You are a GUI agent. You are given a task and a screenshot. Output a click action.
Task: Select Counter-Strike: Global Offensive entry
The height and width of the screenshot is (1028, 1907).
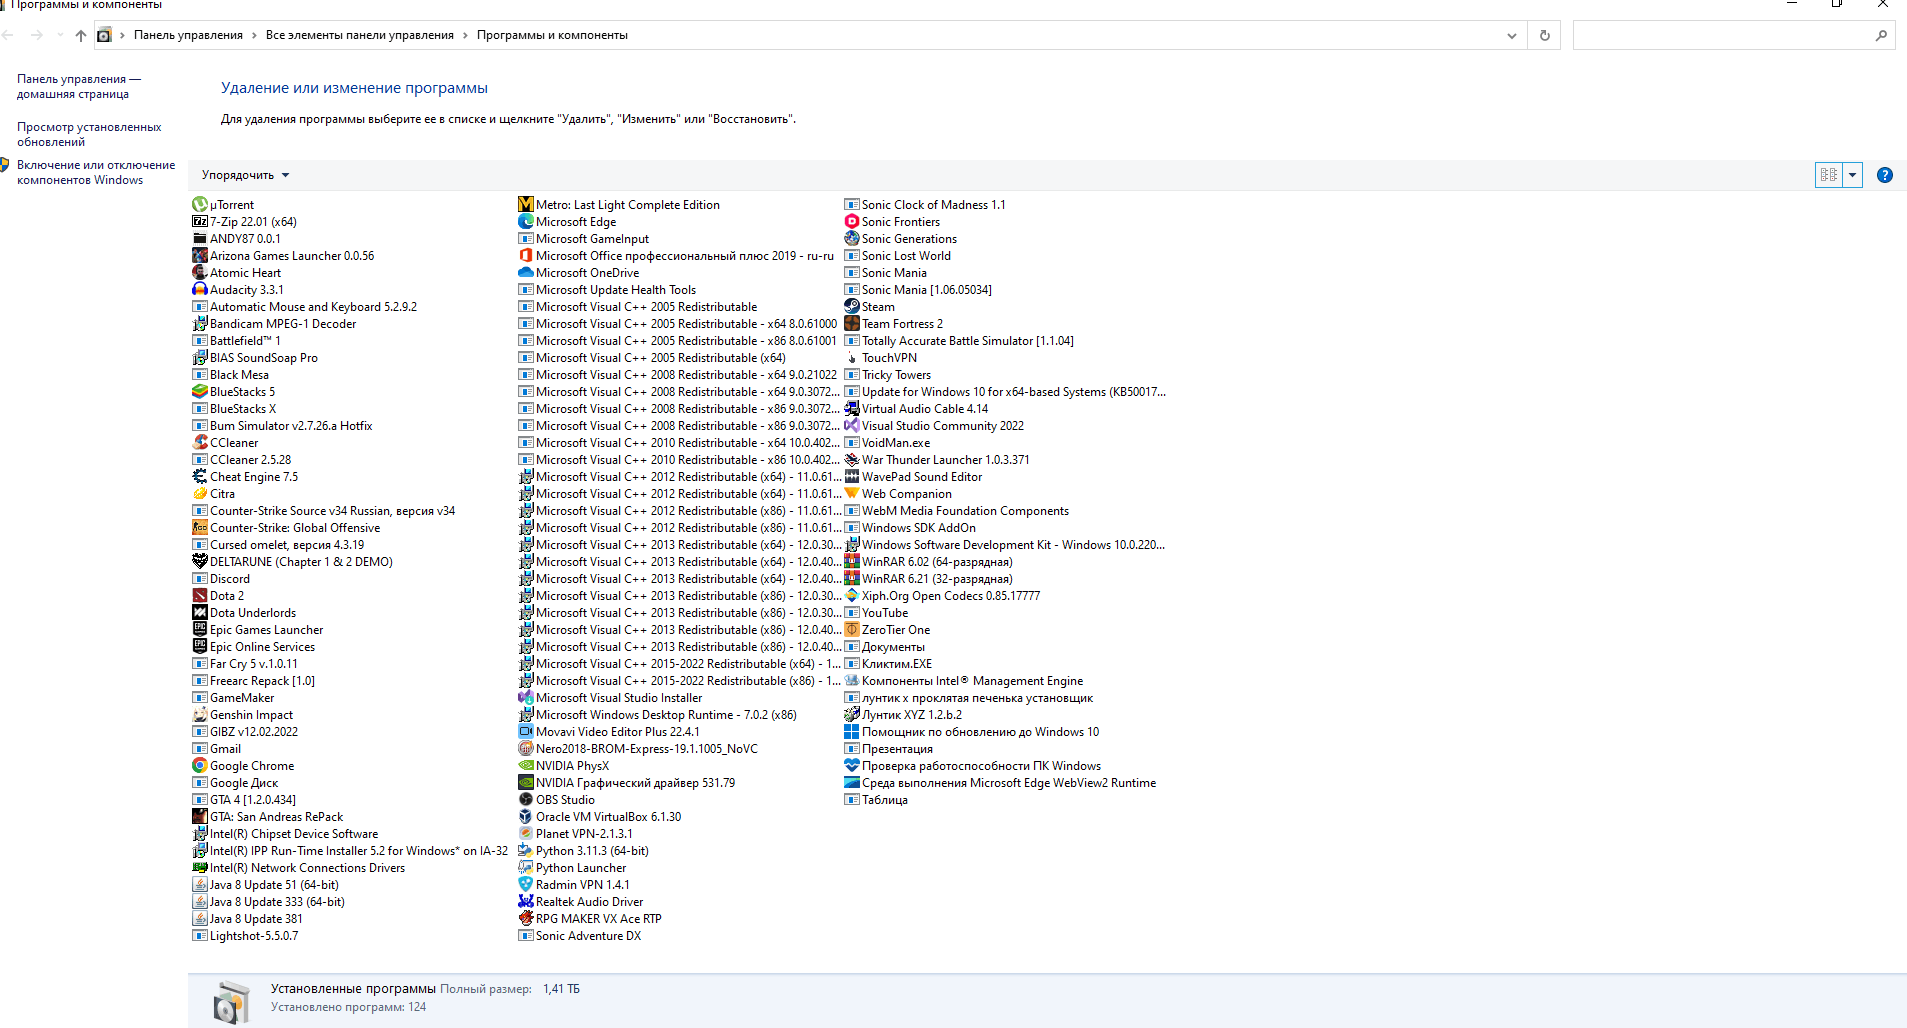pos(286,527)
